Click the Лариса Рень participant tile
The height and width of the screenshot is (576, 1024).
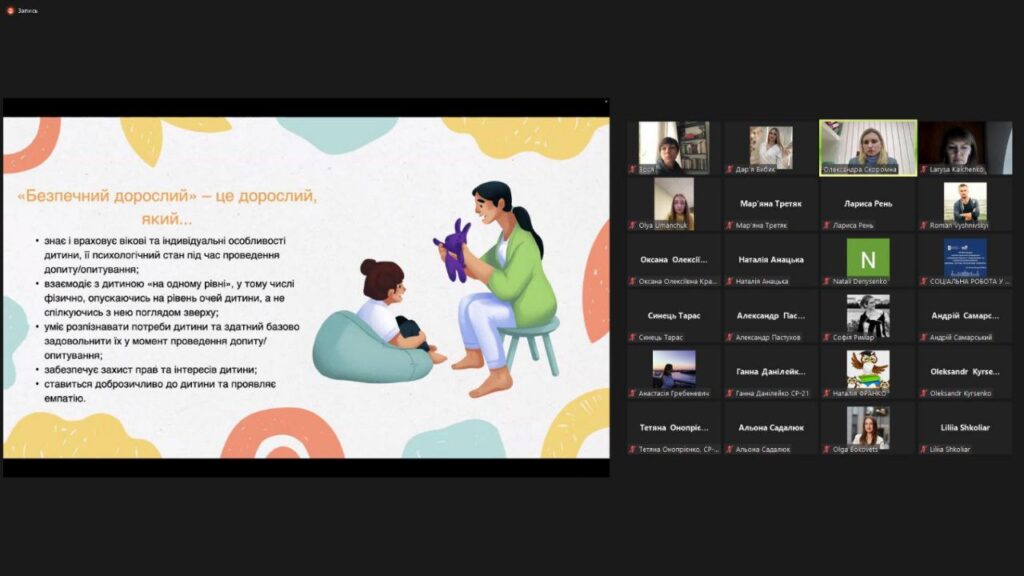868,203
